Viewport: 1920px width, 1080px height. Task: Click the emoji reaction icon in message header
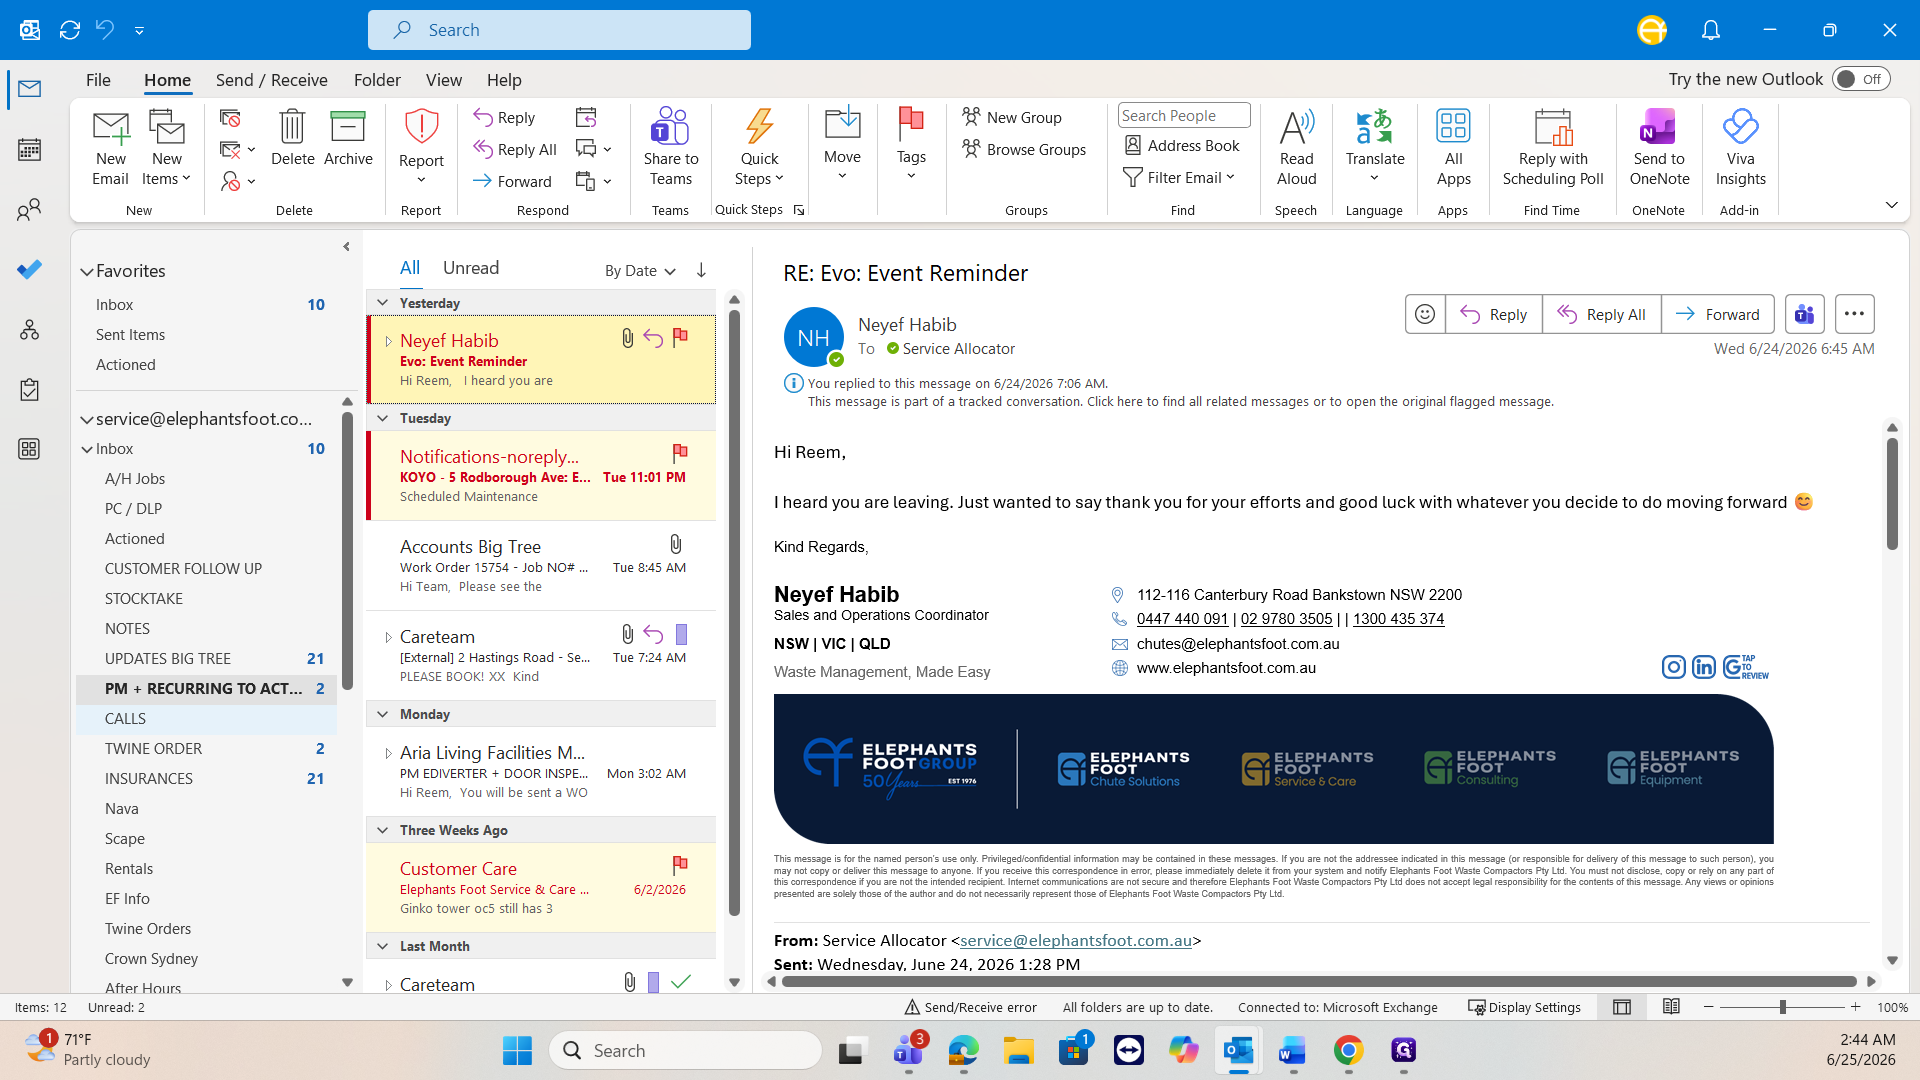1425,314
